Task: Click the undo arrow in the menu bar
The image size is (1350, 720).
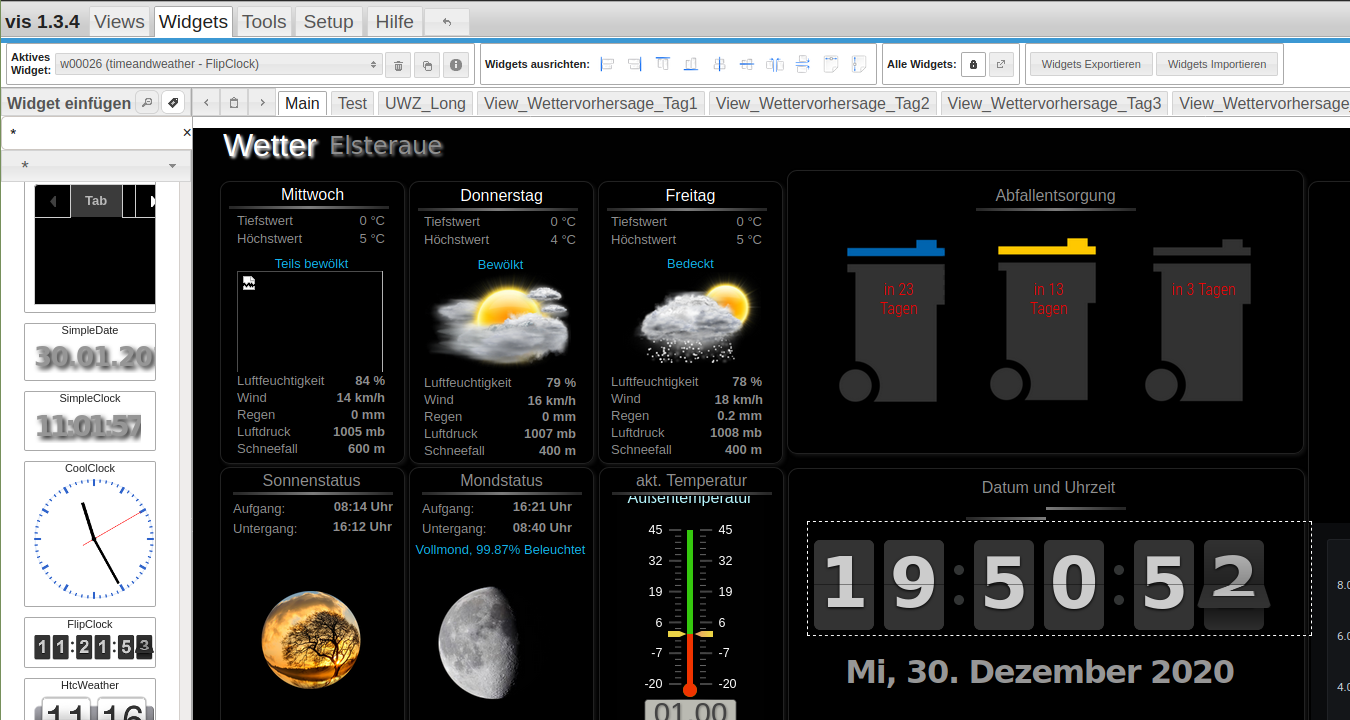Action: [446, 22]
